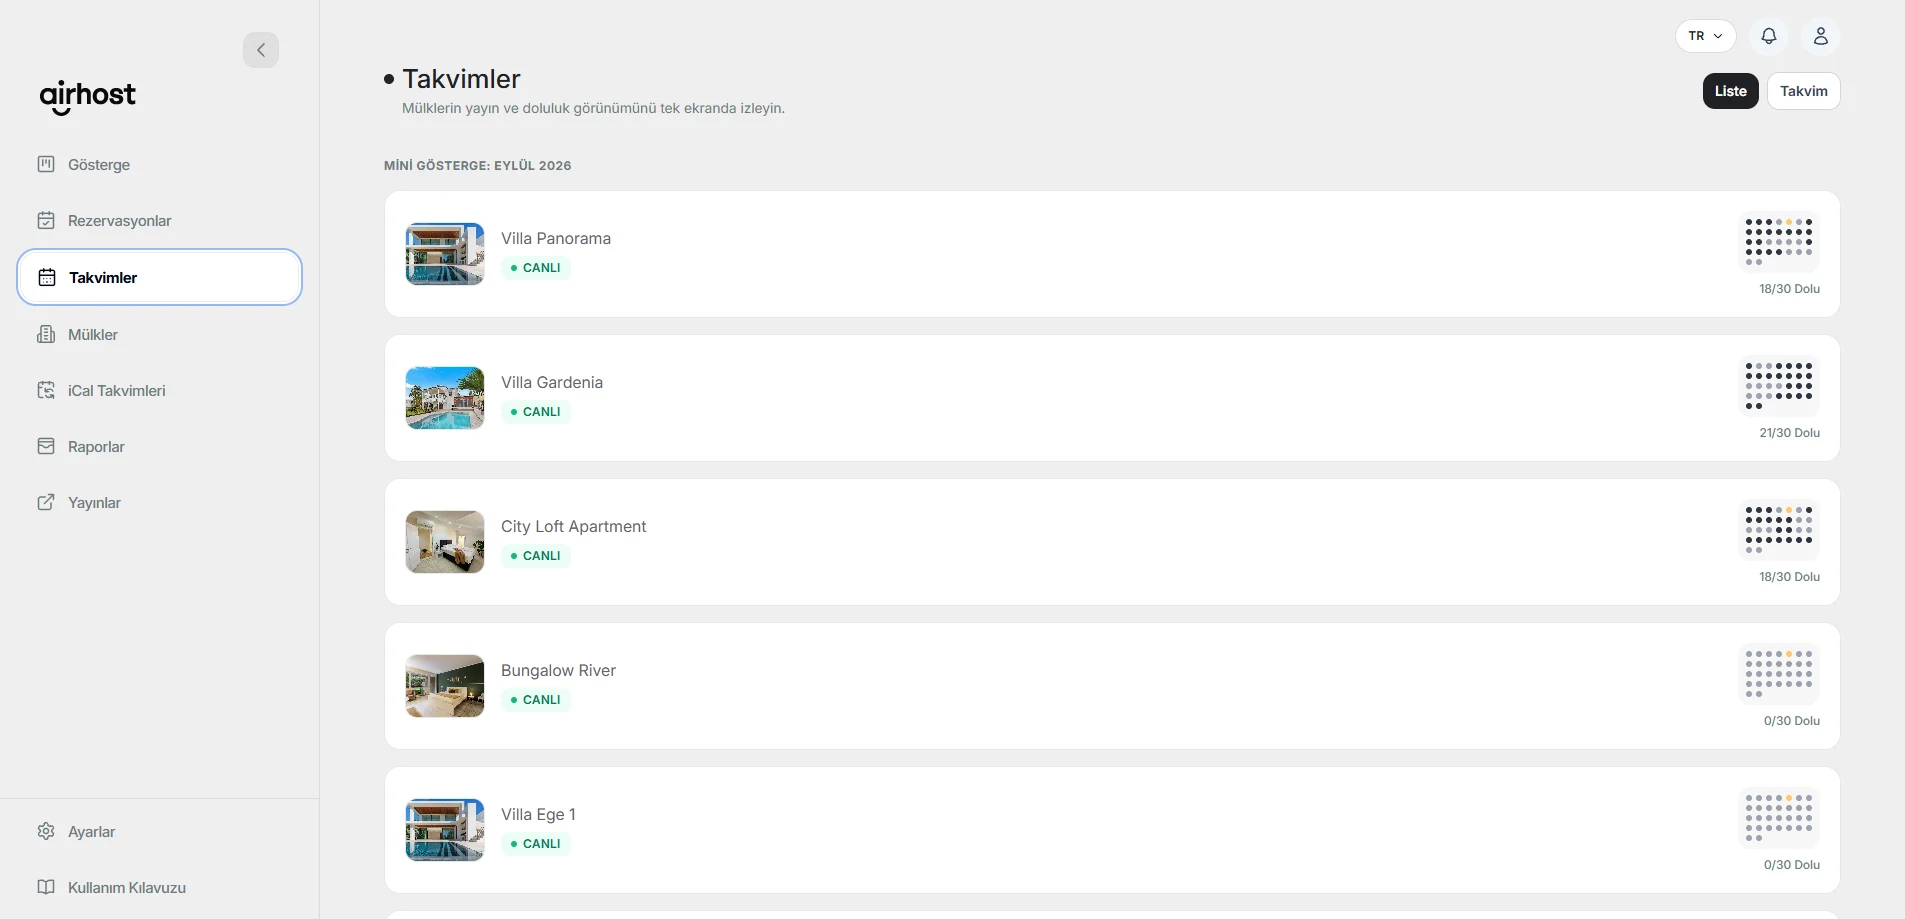The height and width of the screenshot is (919, 1905).
Task: Click the Kullanım Kılavuzu book icon
Action: pyautogui.click(x=46, y=887)
